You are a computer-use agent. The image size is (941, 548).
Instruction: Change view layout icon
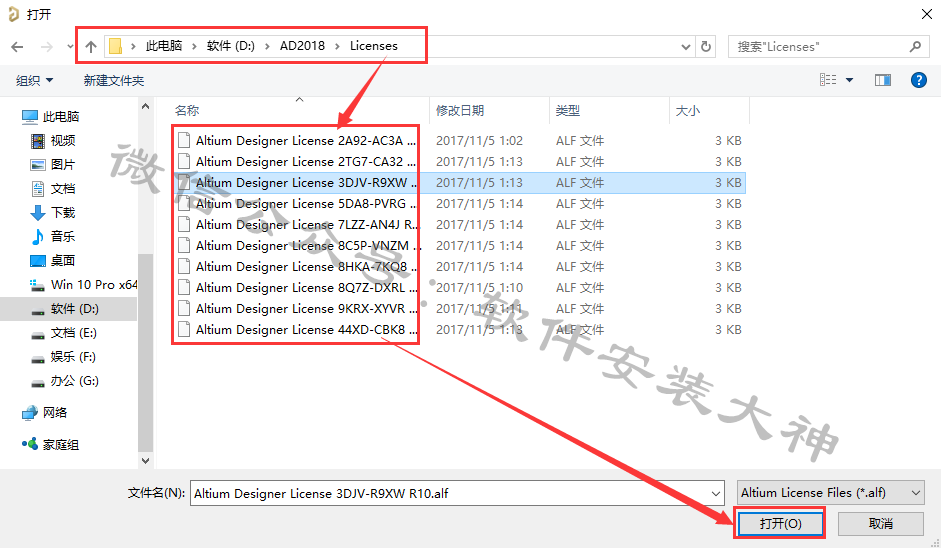coord(828,80)
